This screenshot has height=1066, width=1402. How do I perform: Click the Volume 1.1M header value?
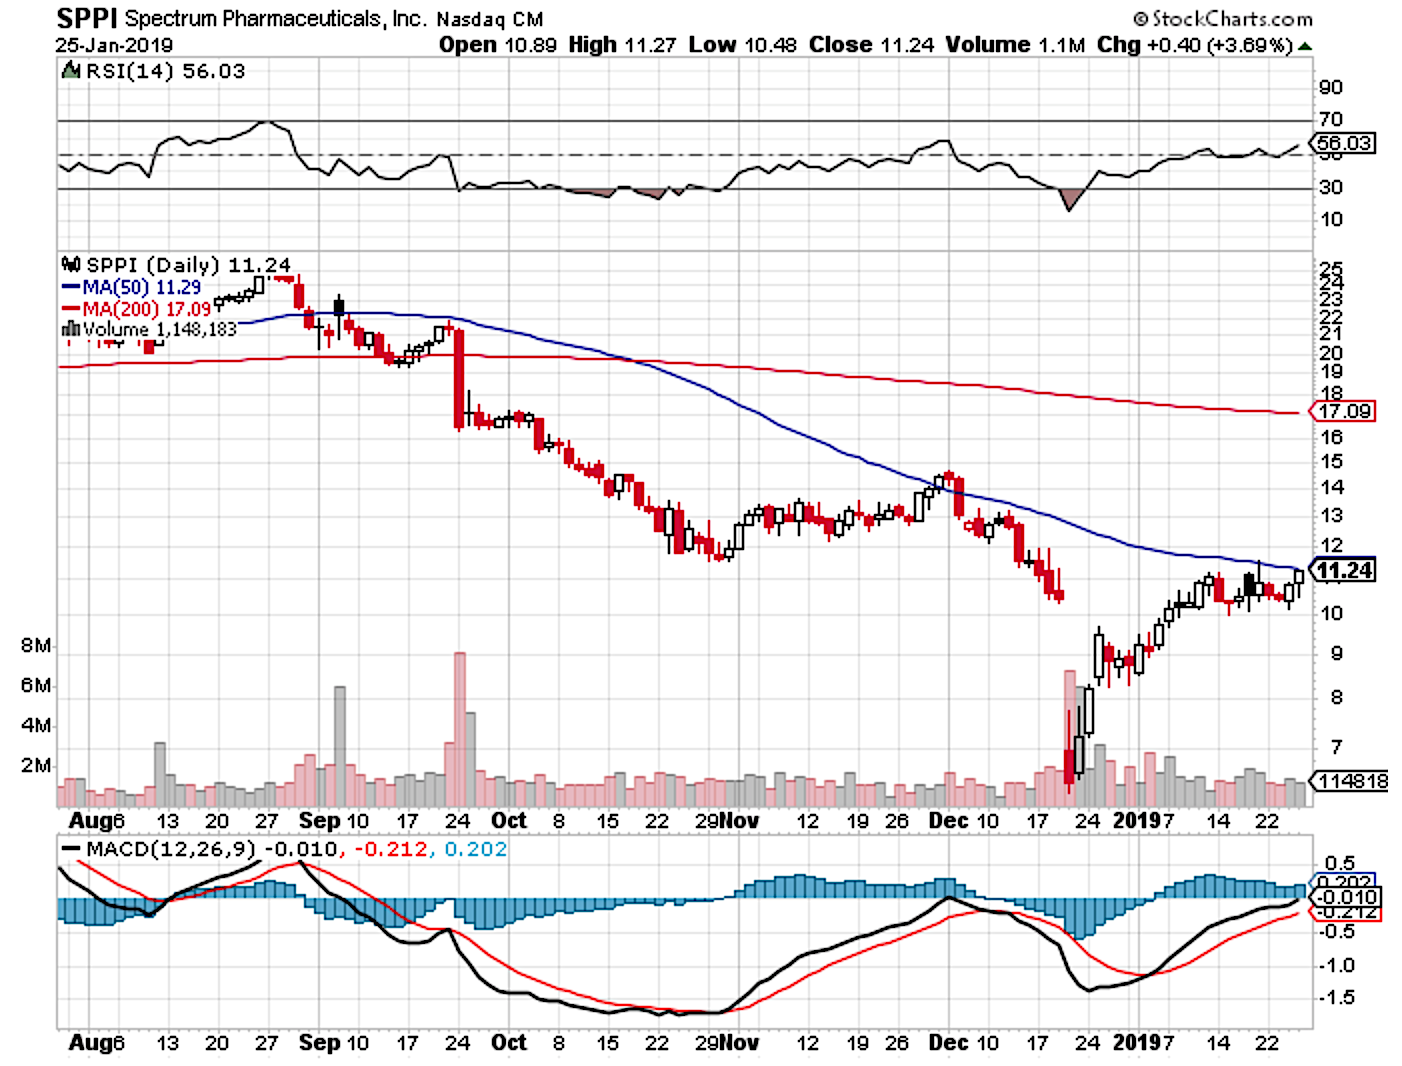pyautogui.click(x=1015, y=45)
